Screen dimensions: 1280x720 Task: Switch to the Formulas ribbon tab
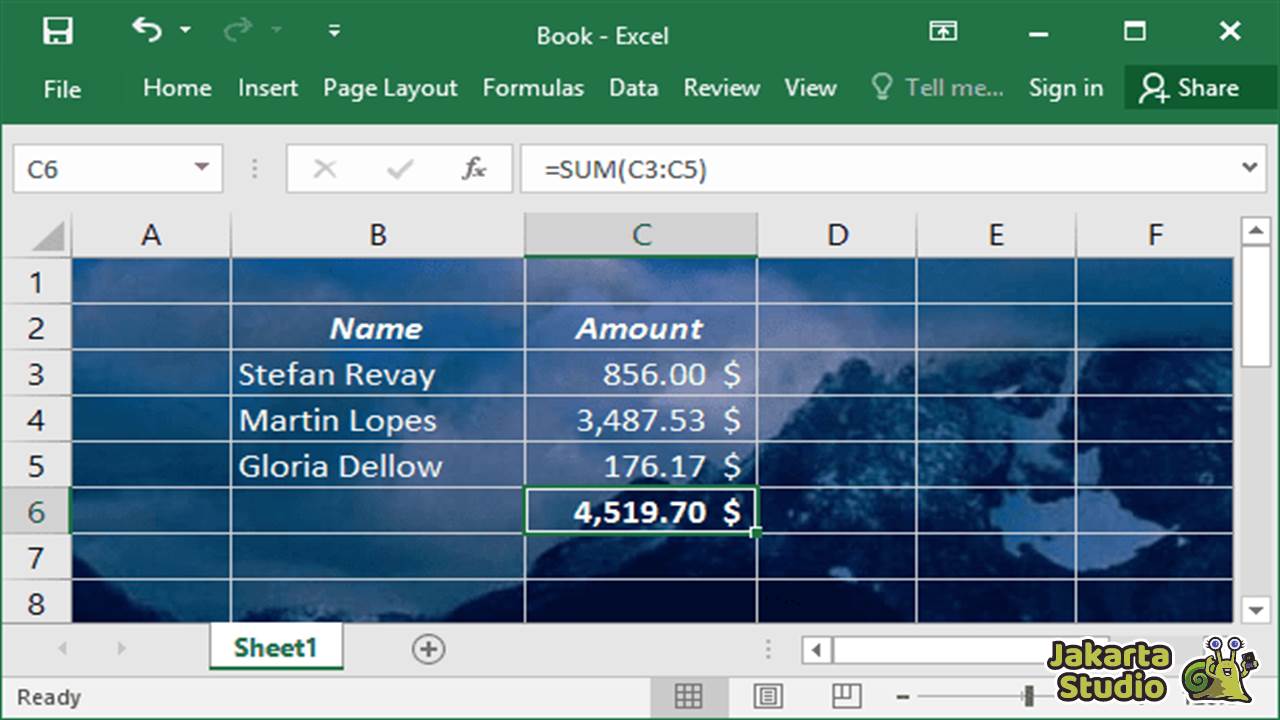[x=533, y=88]
